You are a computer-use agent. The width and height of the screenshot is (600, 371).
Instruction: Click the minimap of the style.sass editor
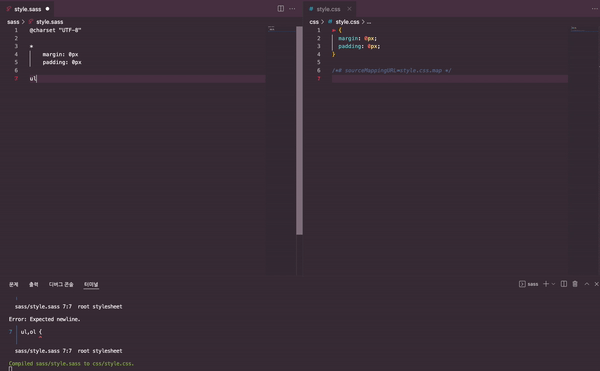coord(280,150)
